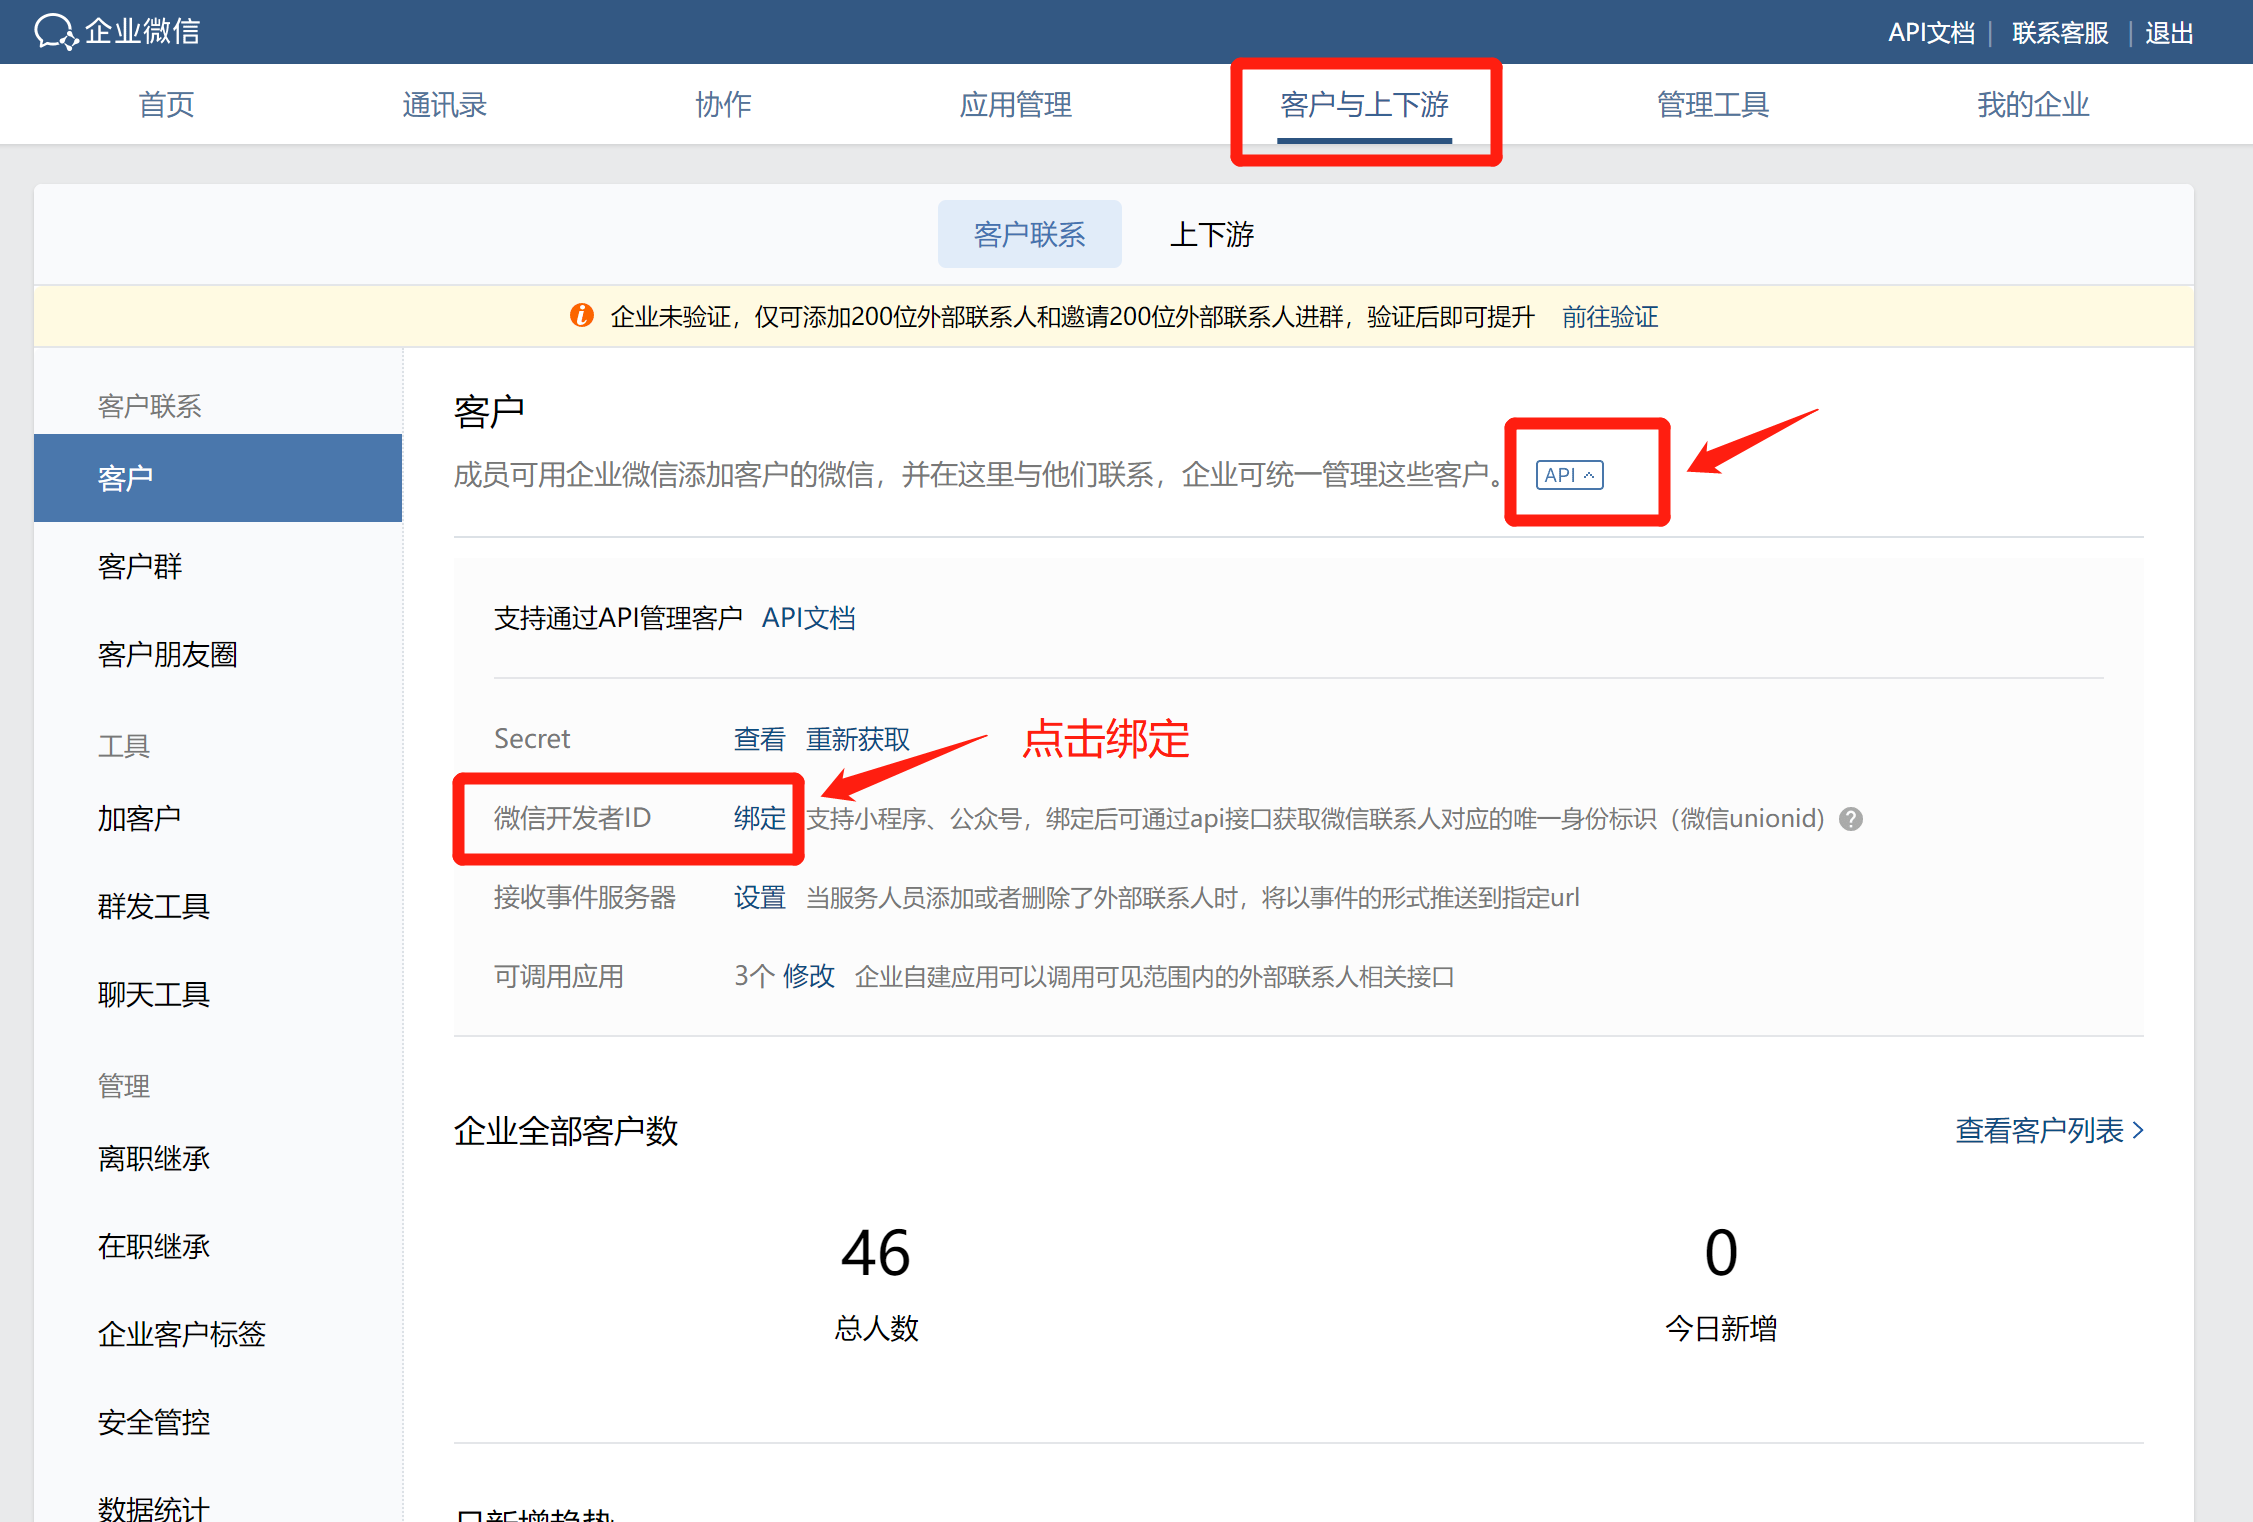Select 客户 in the left sidebar

[218, 478]
